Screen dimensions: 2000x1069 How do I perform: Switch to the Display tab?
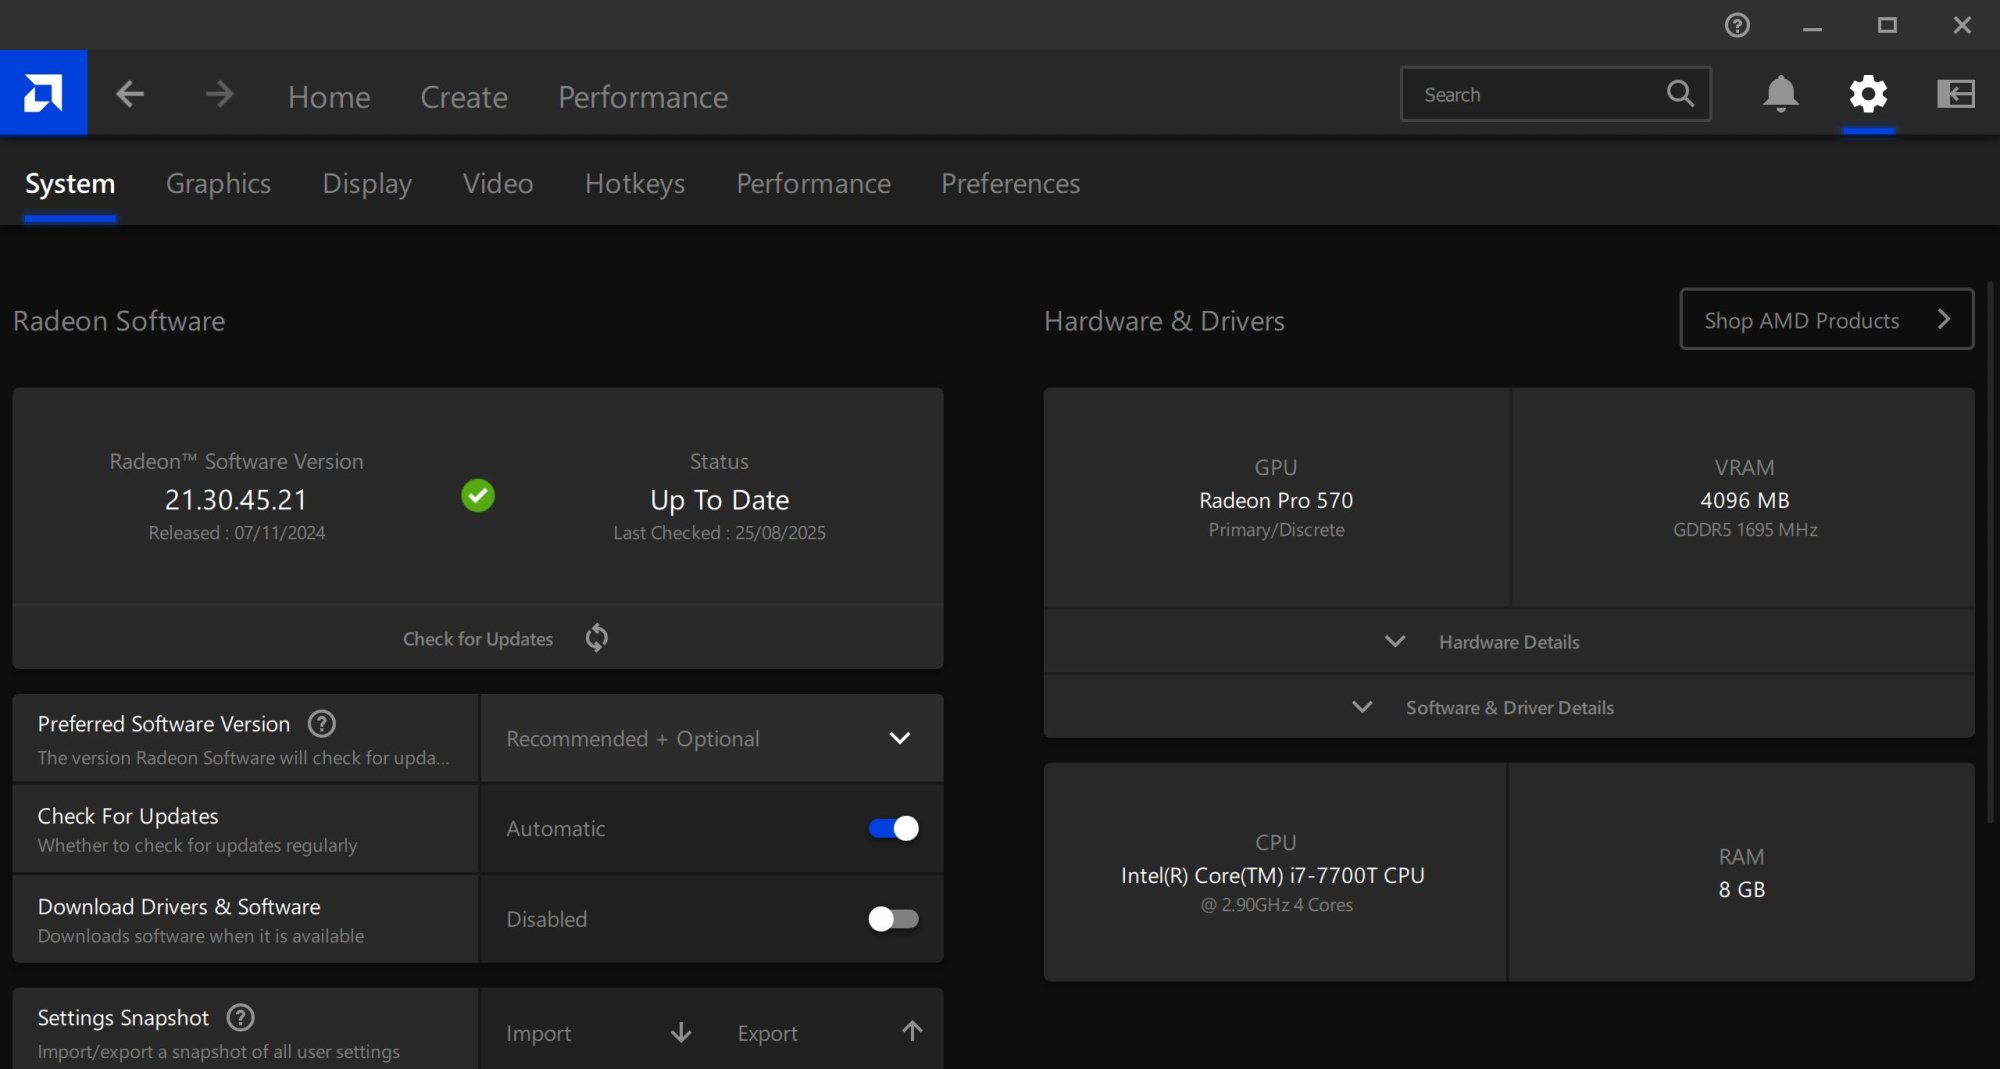click(x=367, y=184)
